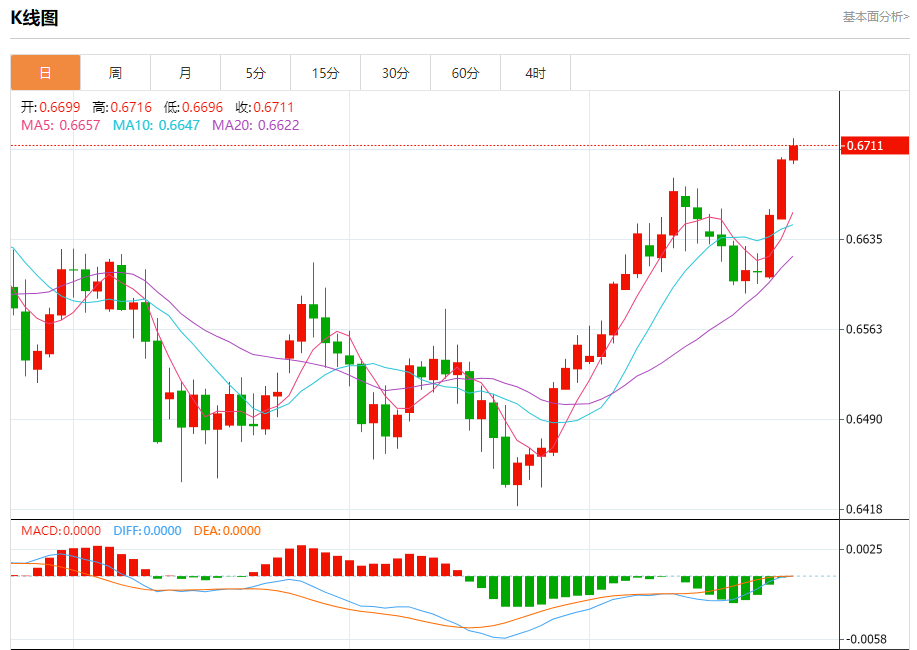Click the MA20 0.6622 indicator label

[255, 125]
